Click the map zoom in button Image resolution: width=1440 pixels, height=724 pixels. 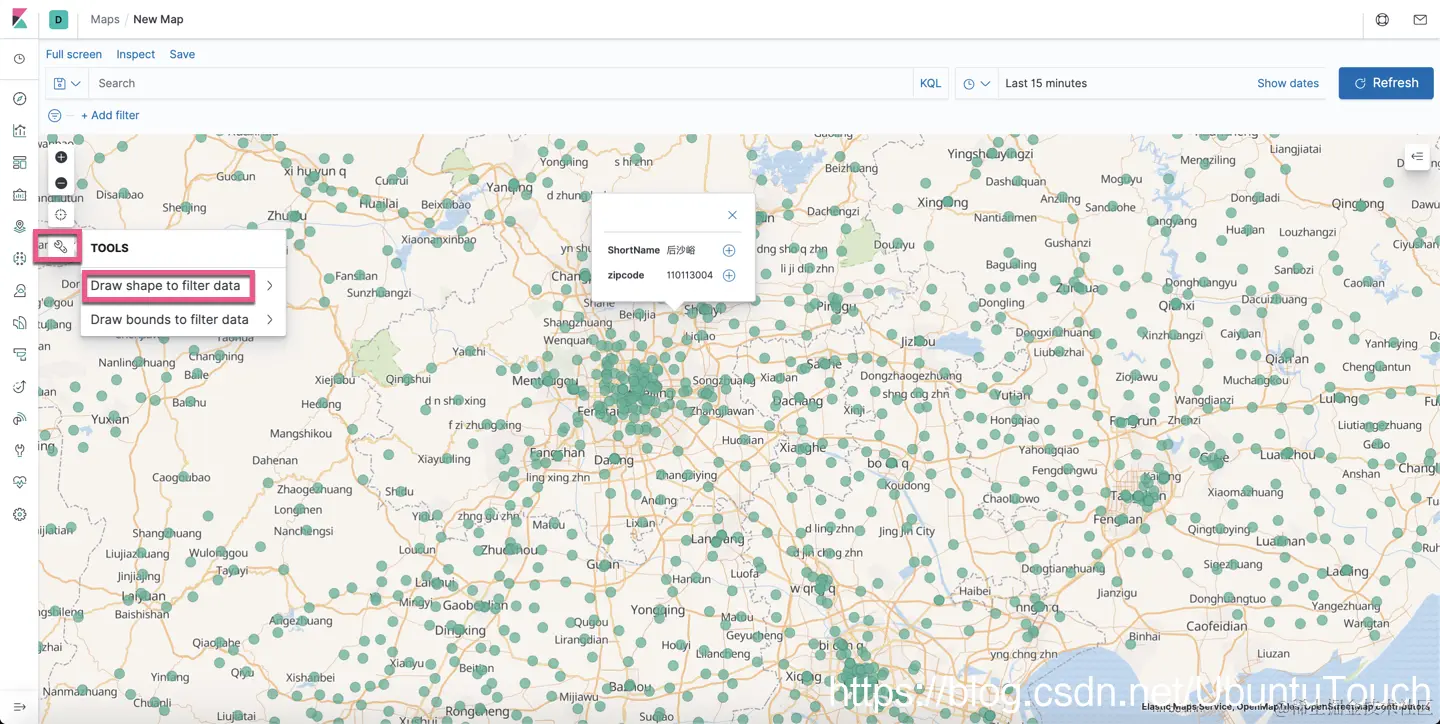coord(61,158)
